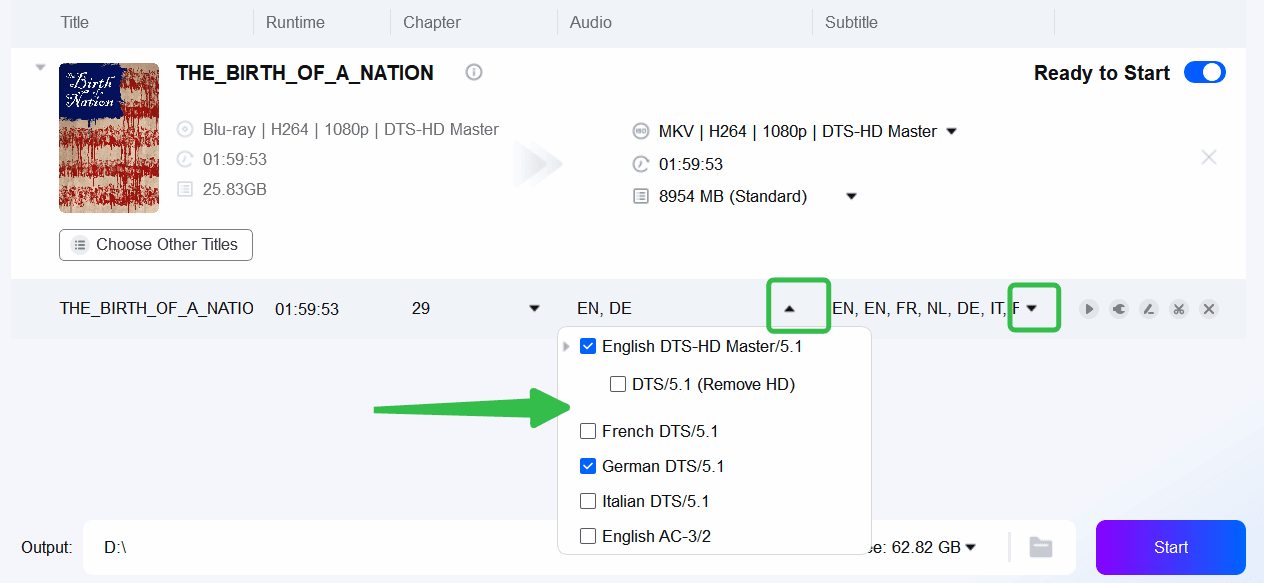
Task: Enable French DTS/5.1 audio track
Action: click(x=588, y=432)
